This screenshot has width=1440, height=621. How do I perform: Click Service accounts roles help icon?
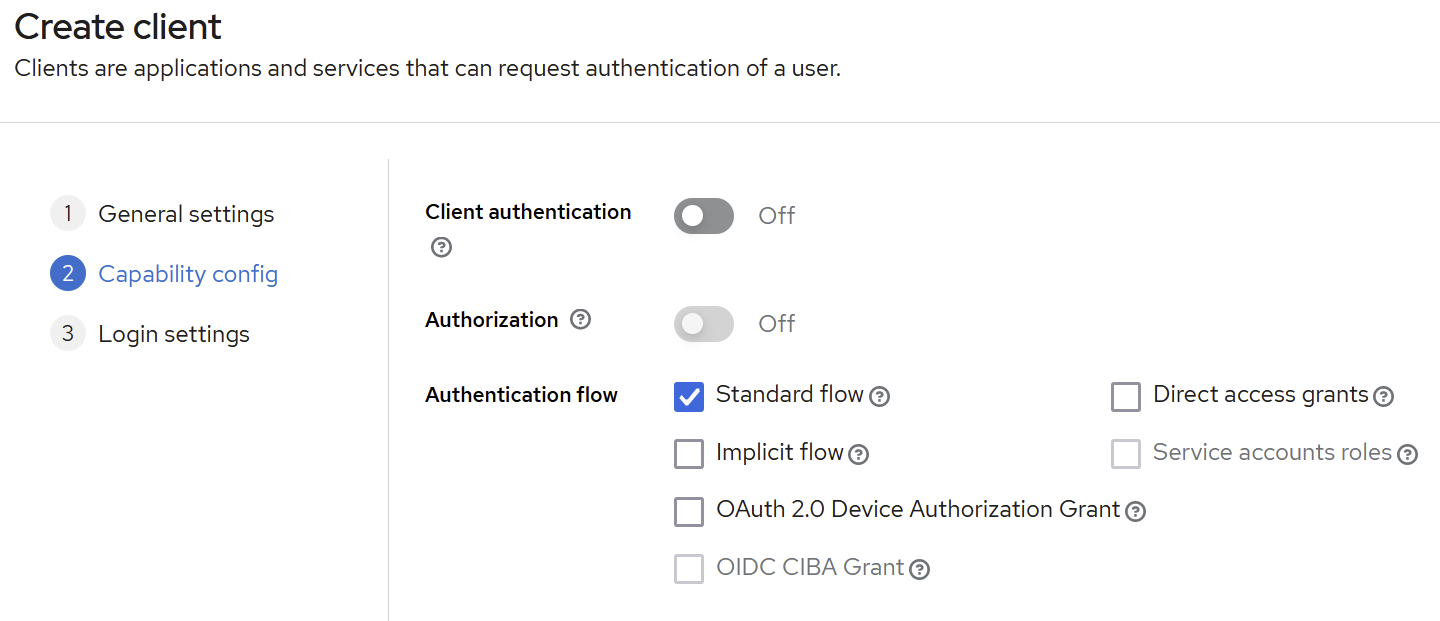tap(1408, 455)
